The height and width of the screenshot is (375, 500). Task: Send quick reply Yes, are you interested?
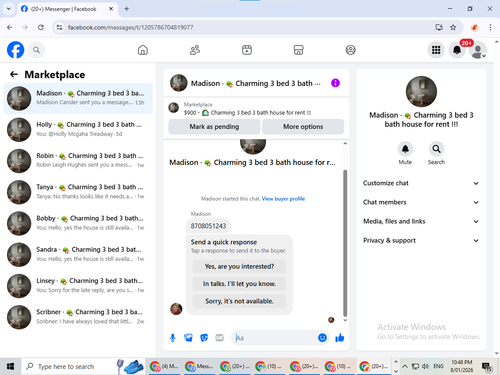(x=239, y=266)
